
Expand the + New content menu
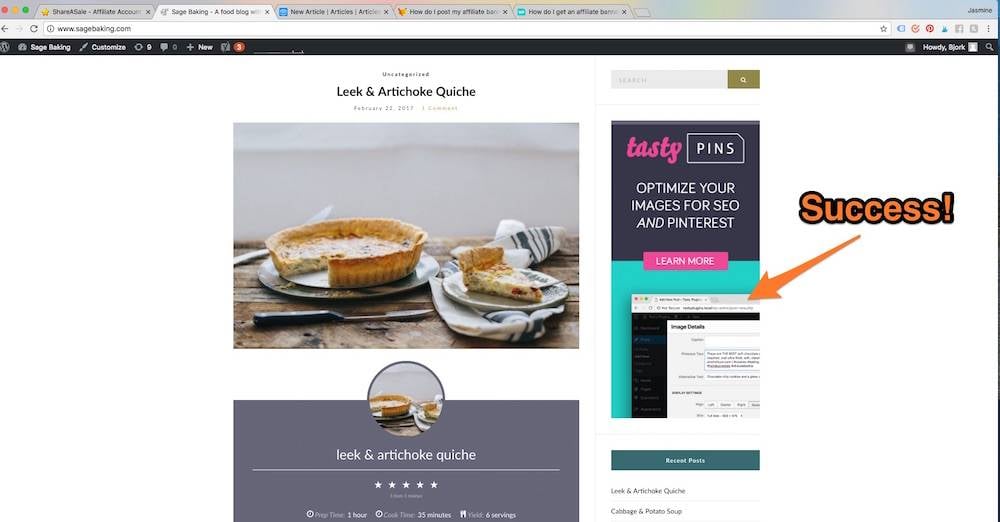tap(200, 47)
